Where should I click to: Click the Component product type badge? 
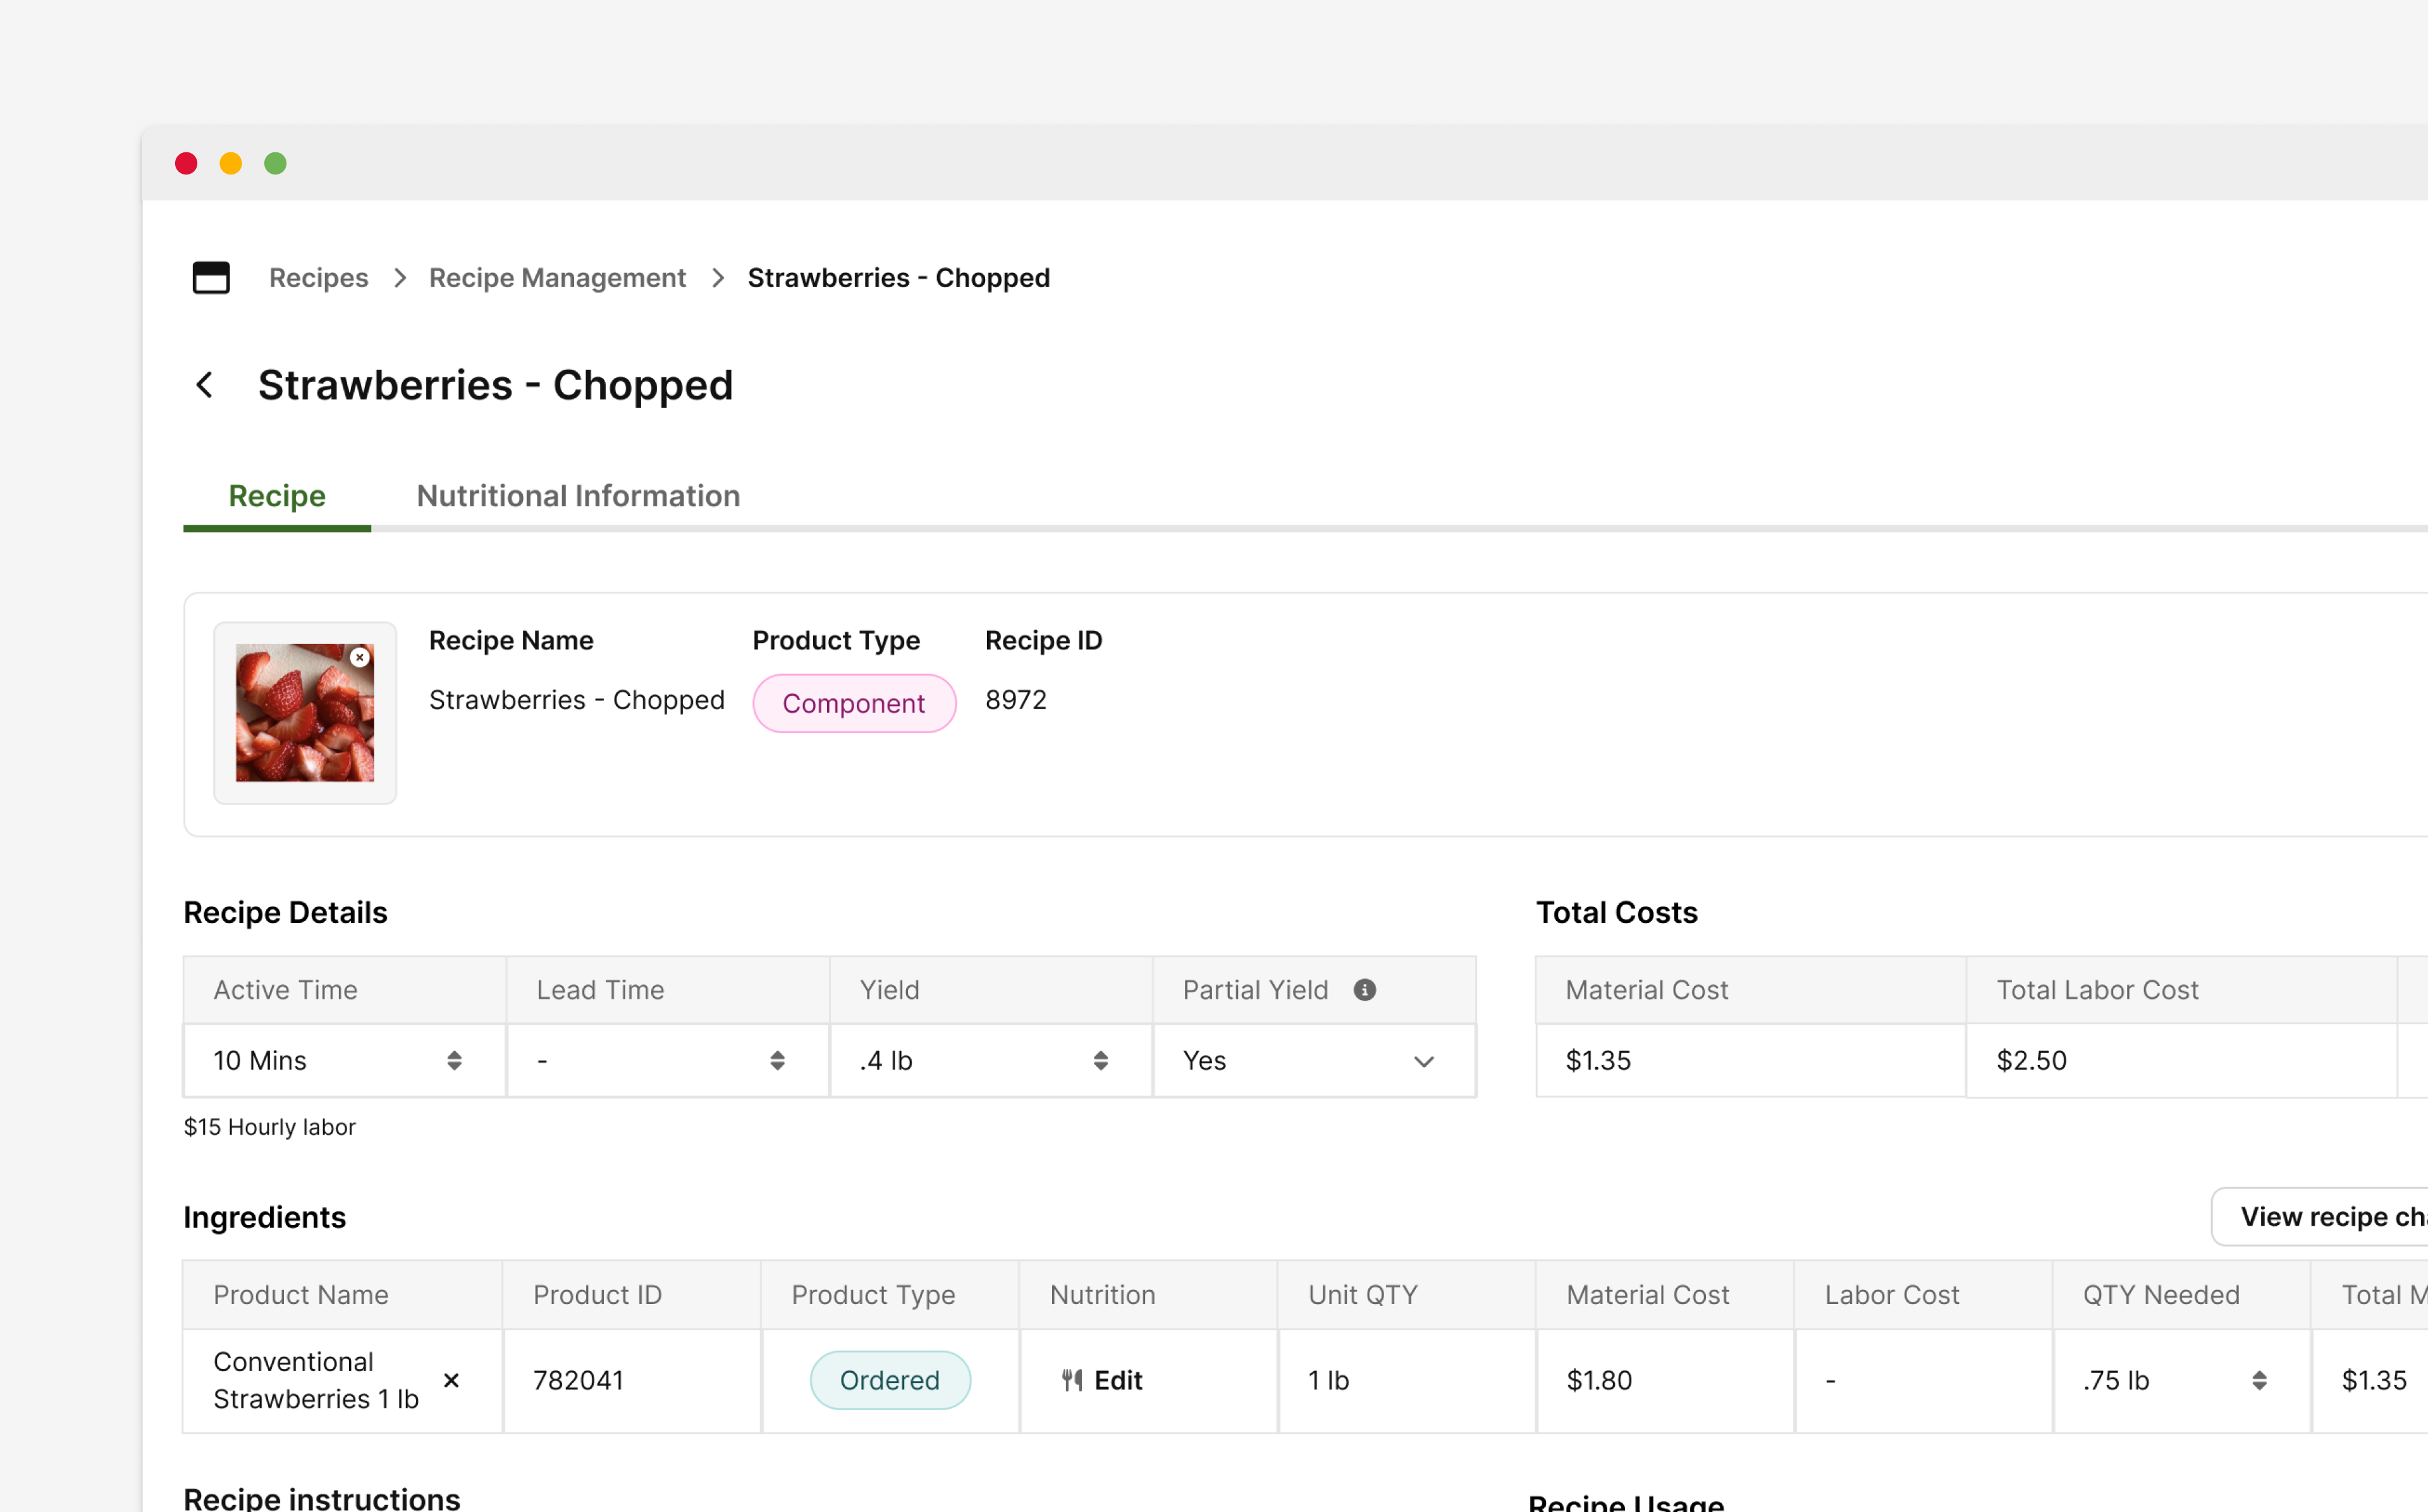click(x=854, y=703)
